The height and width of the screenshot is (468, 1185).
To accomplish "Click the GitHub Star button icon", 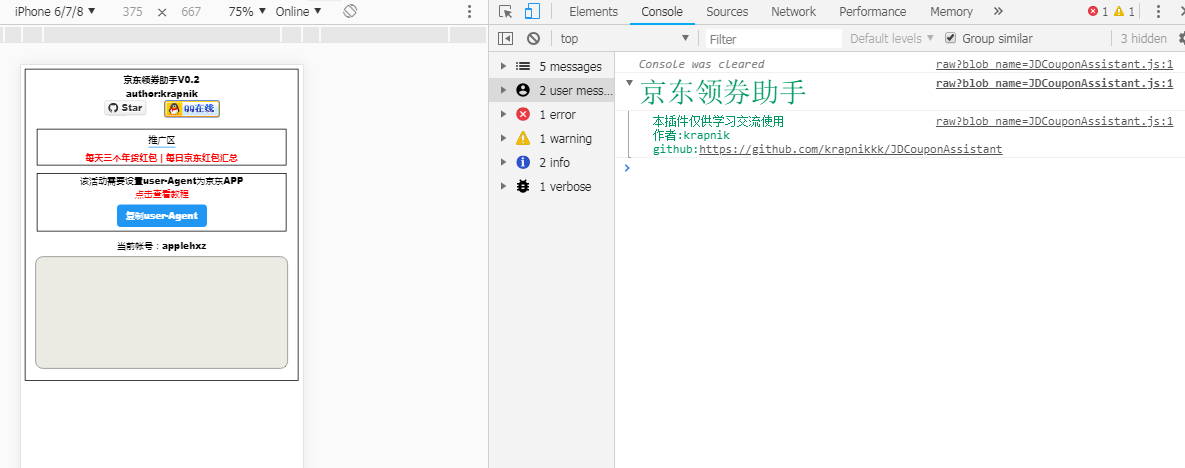I will coord(125,108).
